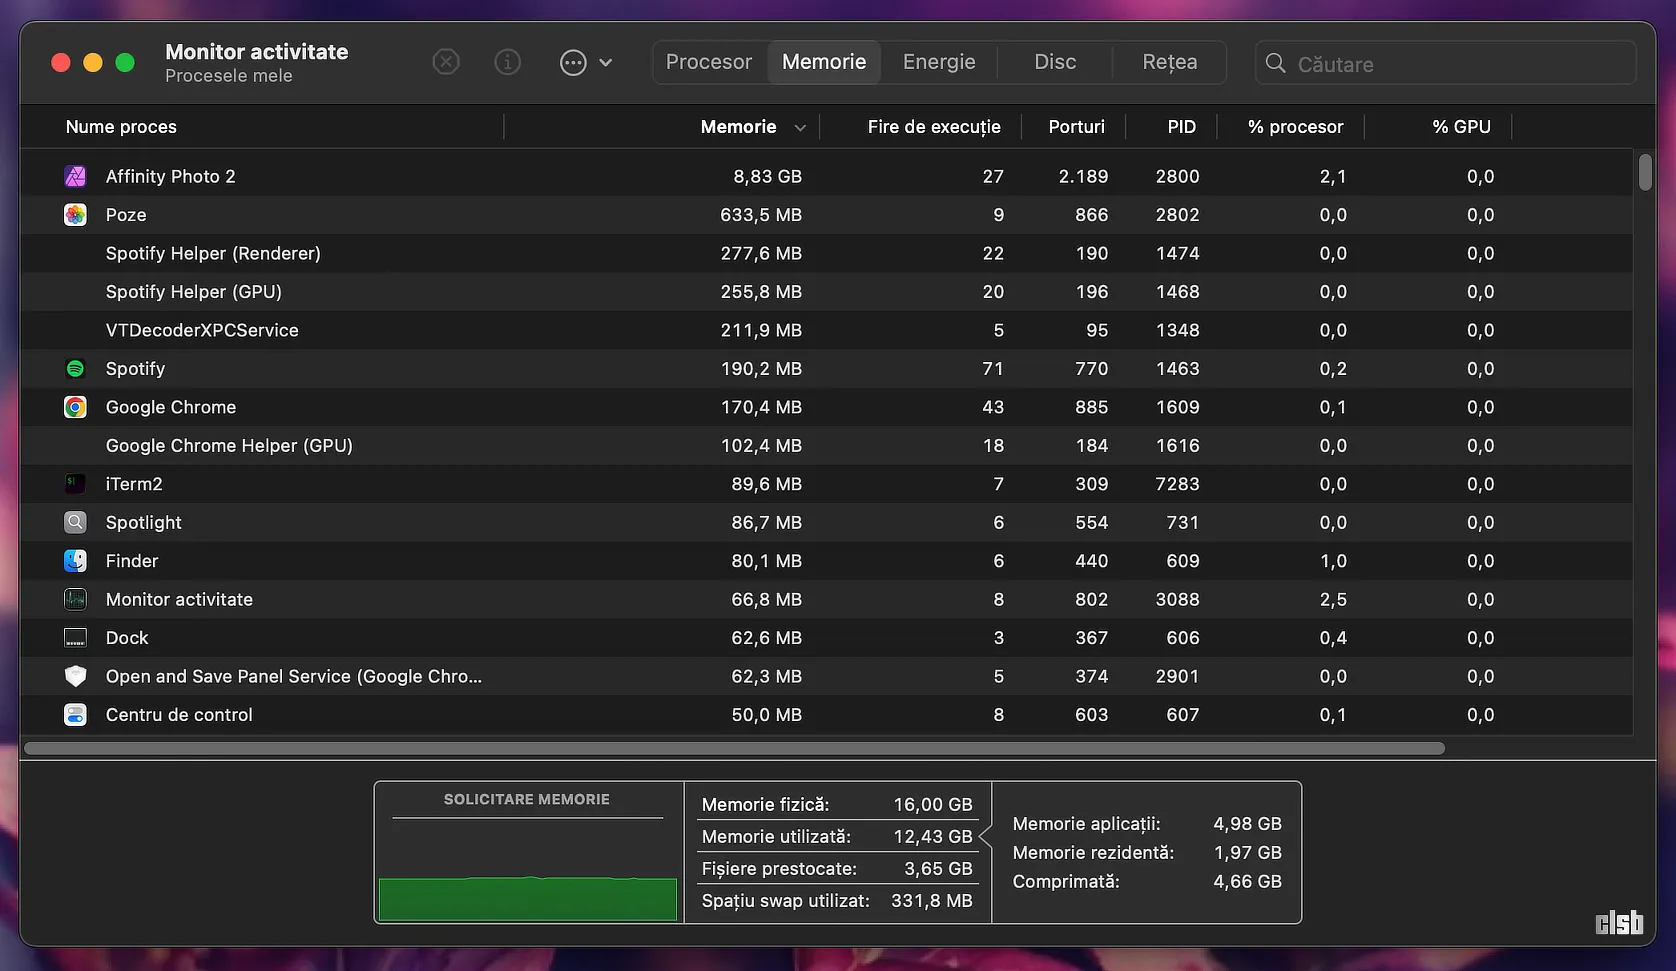The image size is (1676, 971).
Task: Click the Spotlight process icon
Action: pyautogui.click(x=75, y=522)
